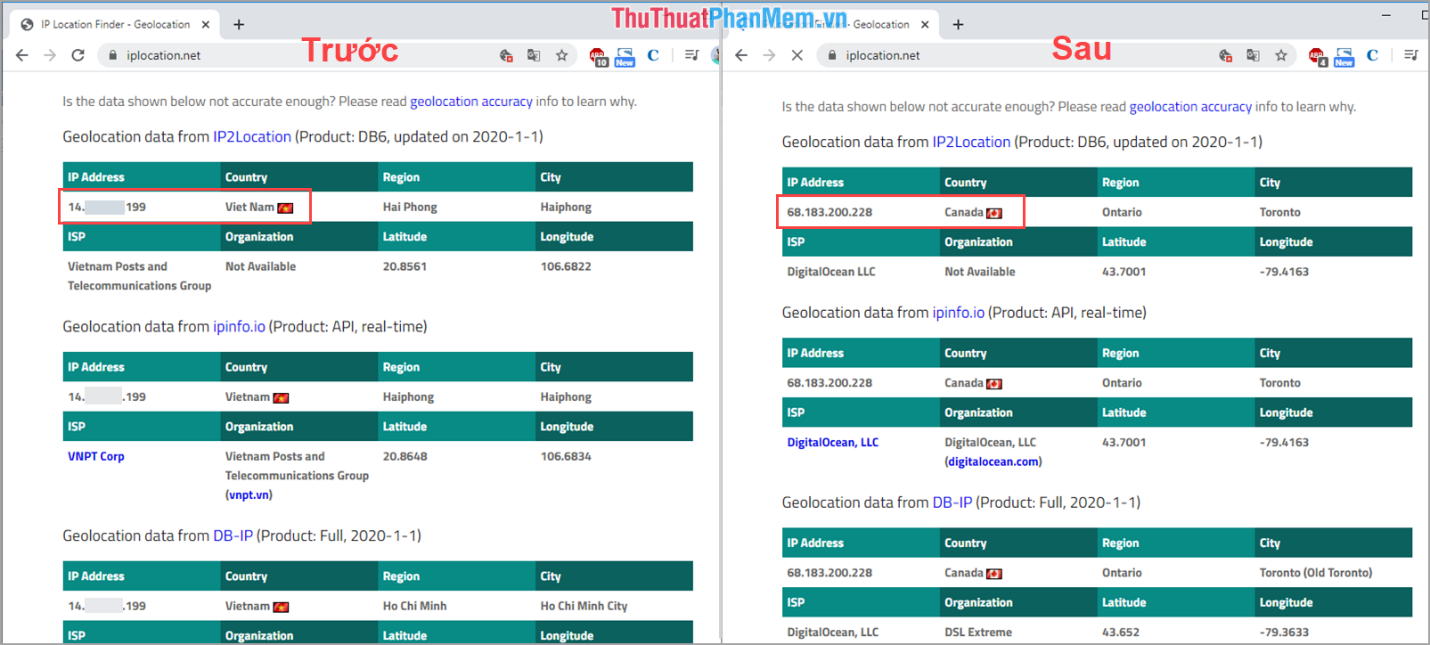Open the Google Translate extension icon
Screen dimensions: 1430x645
click(x=534, y=56)
